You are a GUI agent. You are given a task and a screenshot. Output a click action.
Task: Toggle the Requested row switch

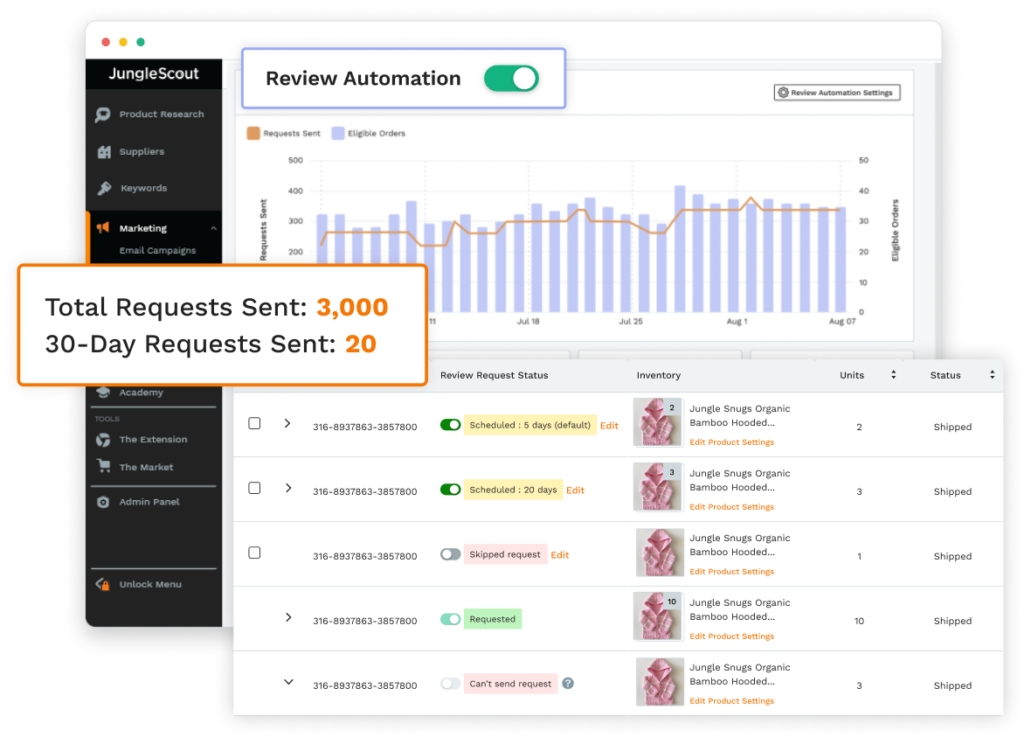click(x=451, y=619)
